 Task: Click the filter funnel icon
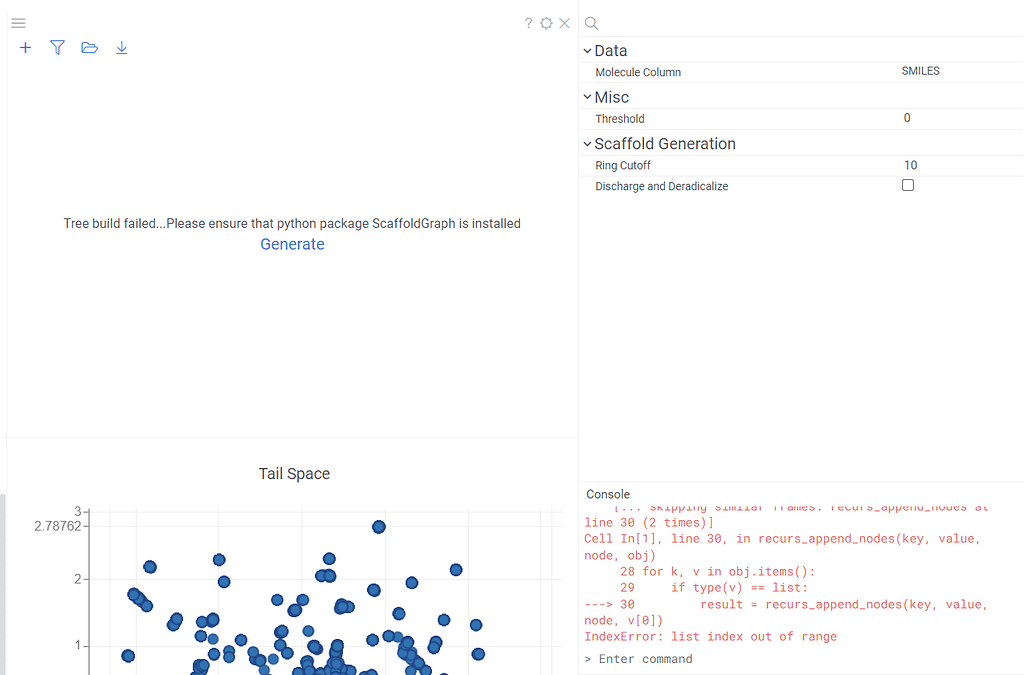click(x=57, y=48)
